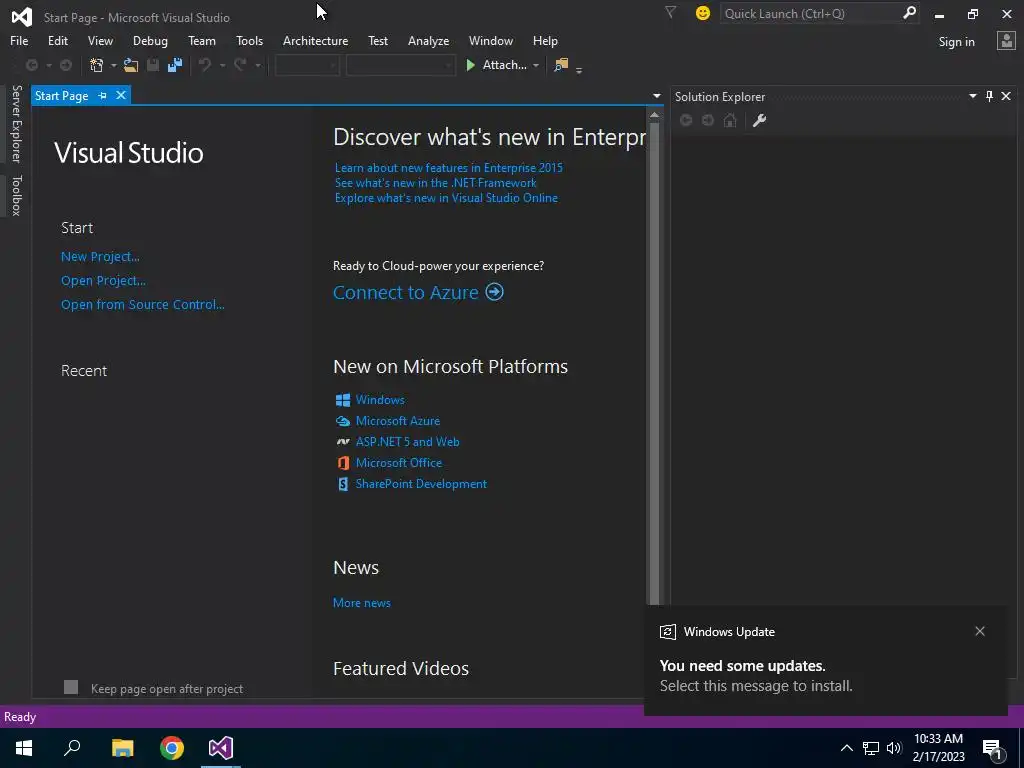Viewport: 1024px width, 768px height.
Task: Click the New Project... link
Action: pos(100,257)
